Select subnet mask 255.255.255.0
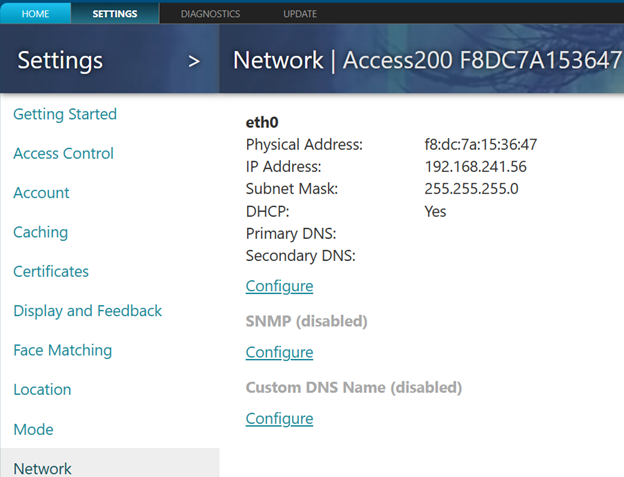 471,189
